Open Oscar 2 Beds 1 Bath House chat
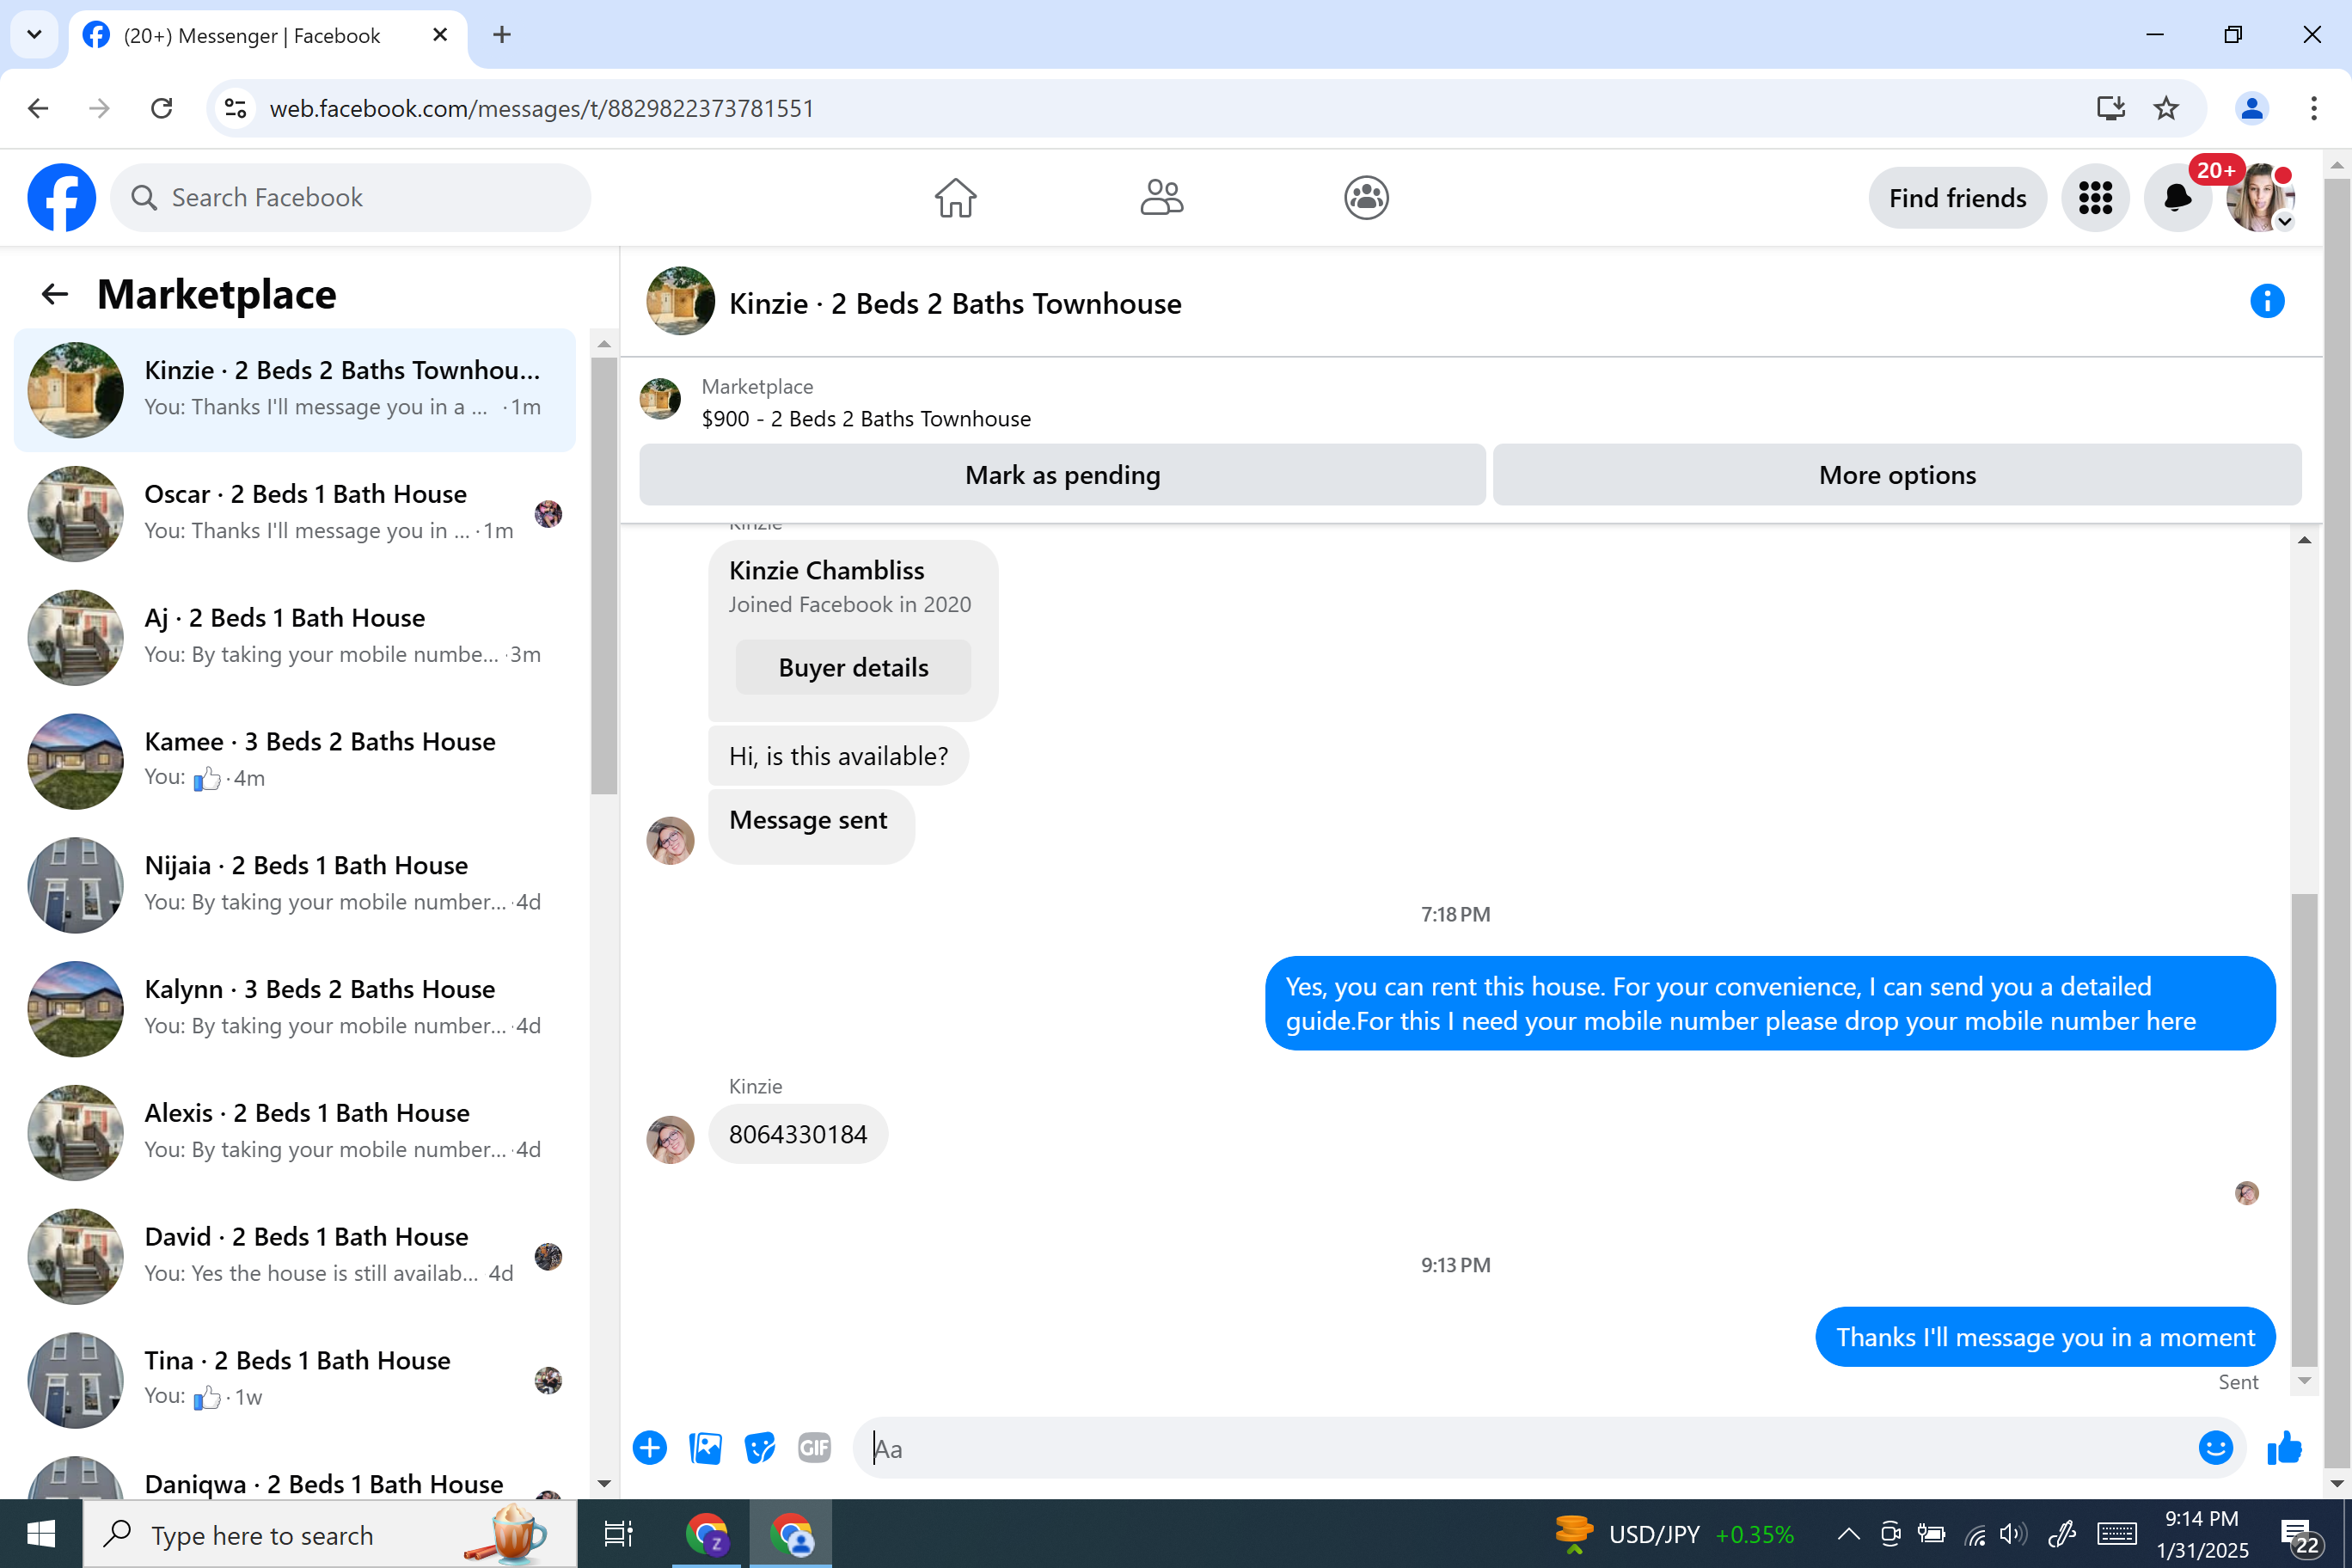Image resolution: width=2352 pixels, height=1568 pixels. 295,514
